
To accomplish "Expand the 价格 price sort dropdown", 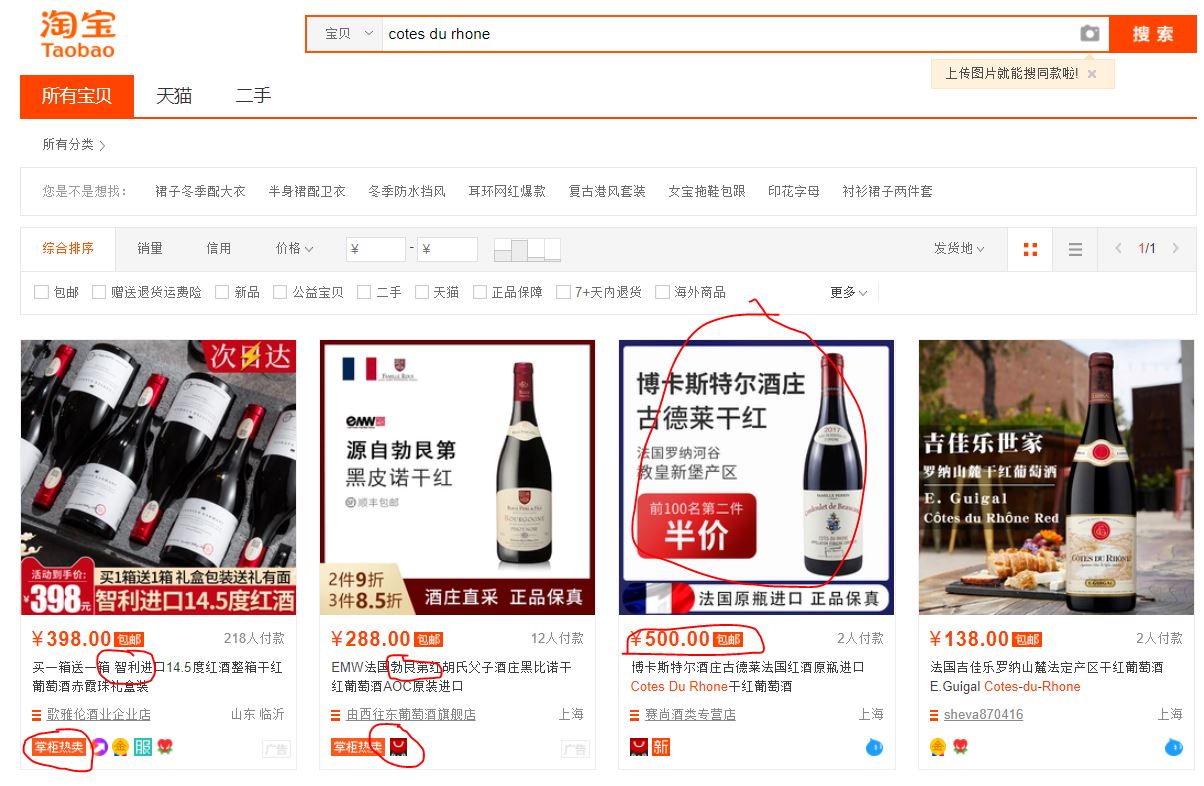I will coord(292,249).
